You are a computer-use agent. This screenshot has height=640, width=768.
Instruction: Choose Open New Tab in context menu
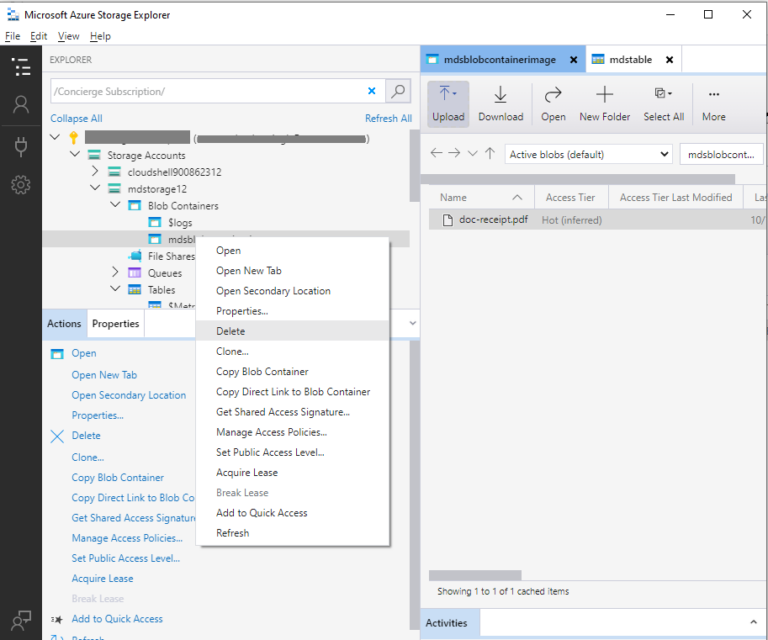click(292, 270)
